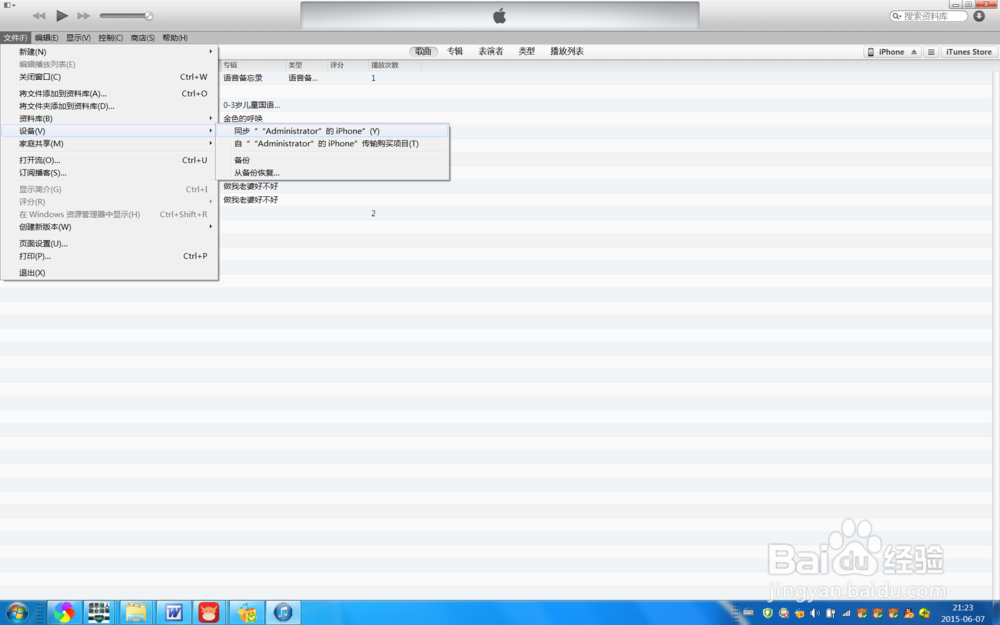Open the 显示(V) menu
Image resolution: width=1000 pixels, height=625 pixels.
click(x=78, y=38)
